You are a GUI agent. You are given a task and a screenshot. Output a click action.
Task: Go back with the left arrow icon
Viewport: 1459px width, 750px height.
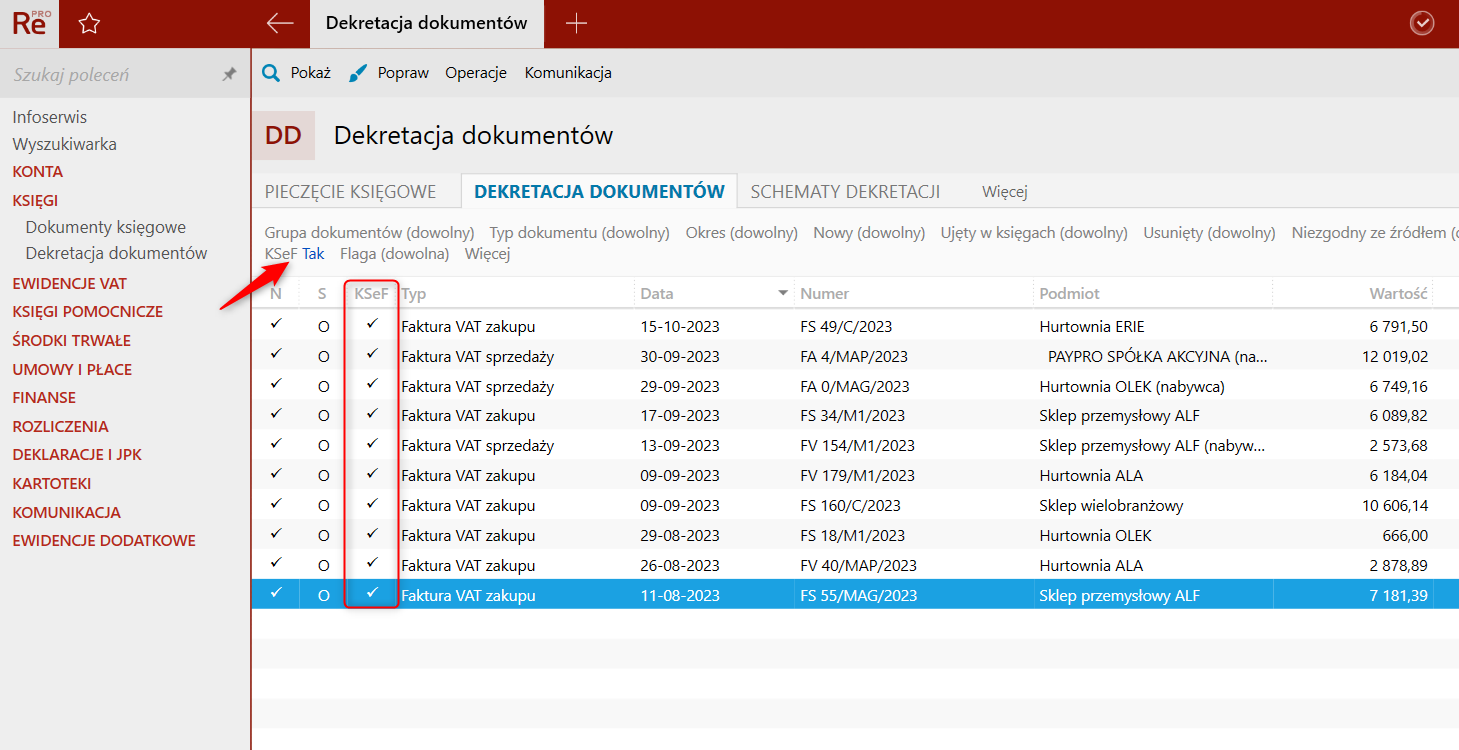(280, 23)
